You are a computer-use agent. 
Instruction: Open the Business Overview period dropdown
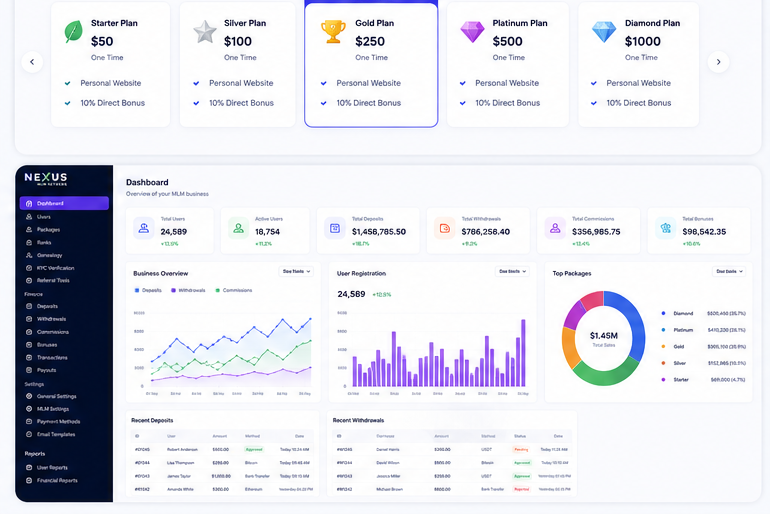coord(296,271)
